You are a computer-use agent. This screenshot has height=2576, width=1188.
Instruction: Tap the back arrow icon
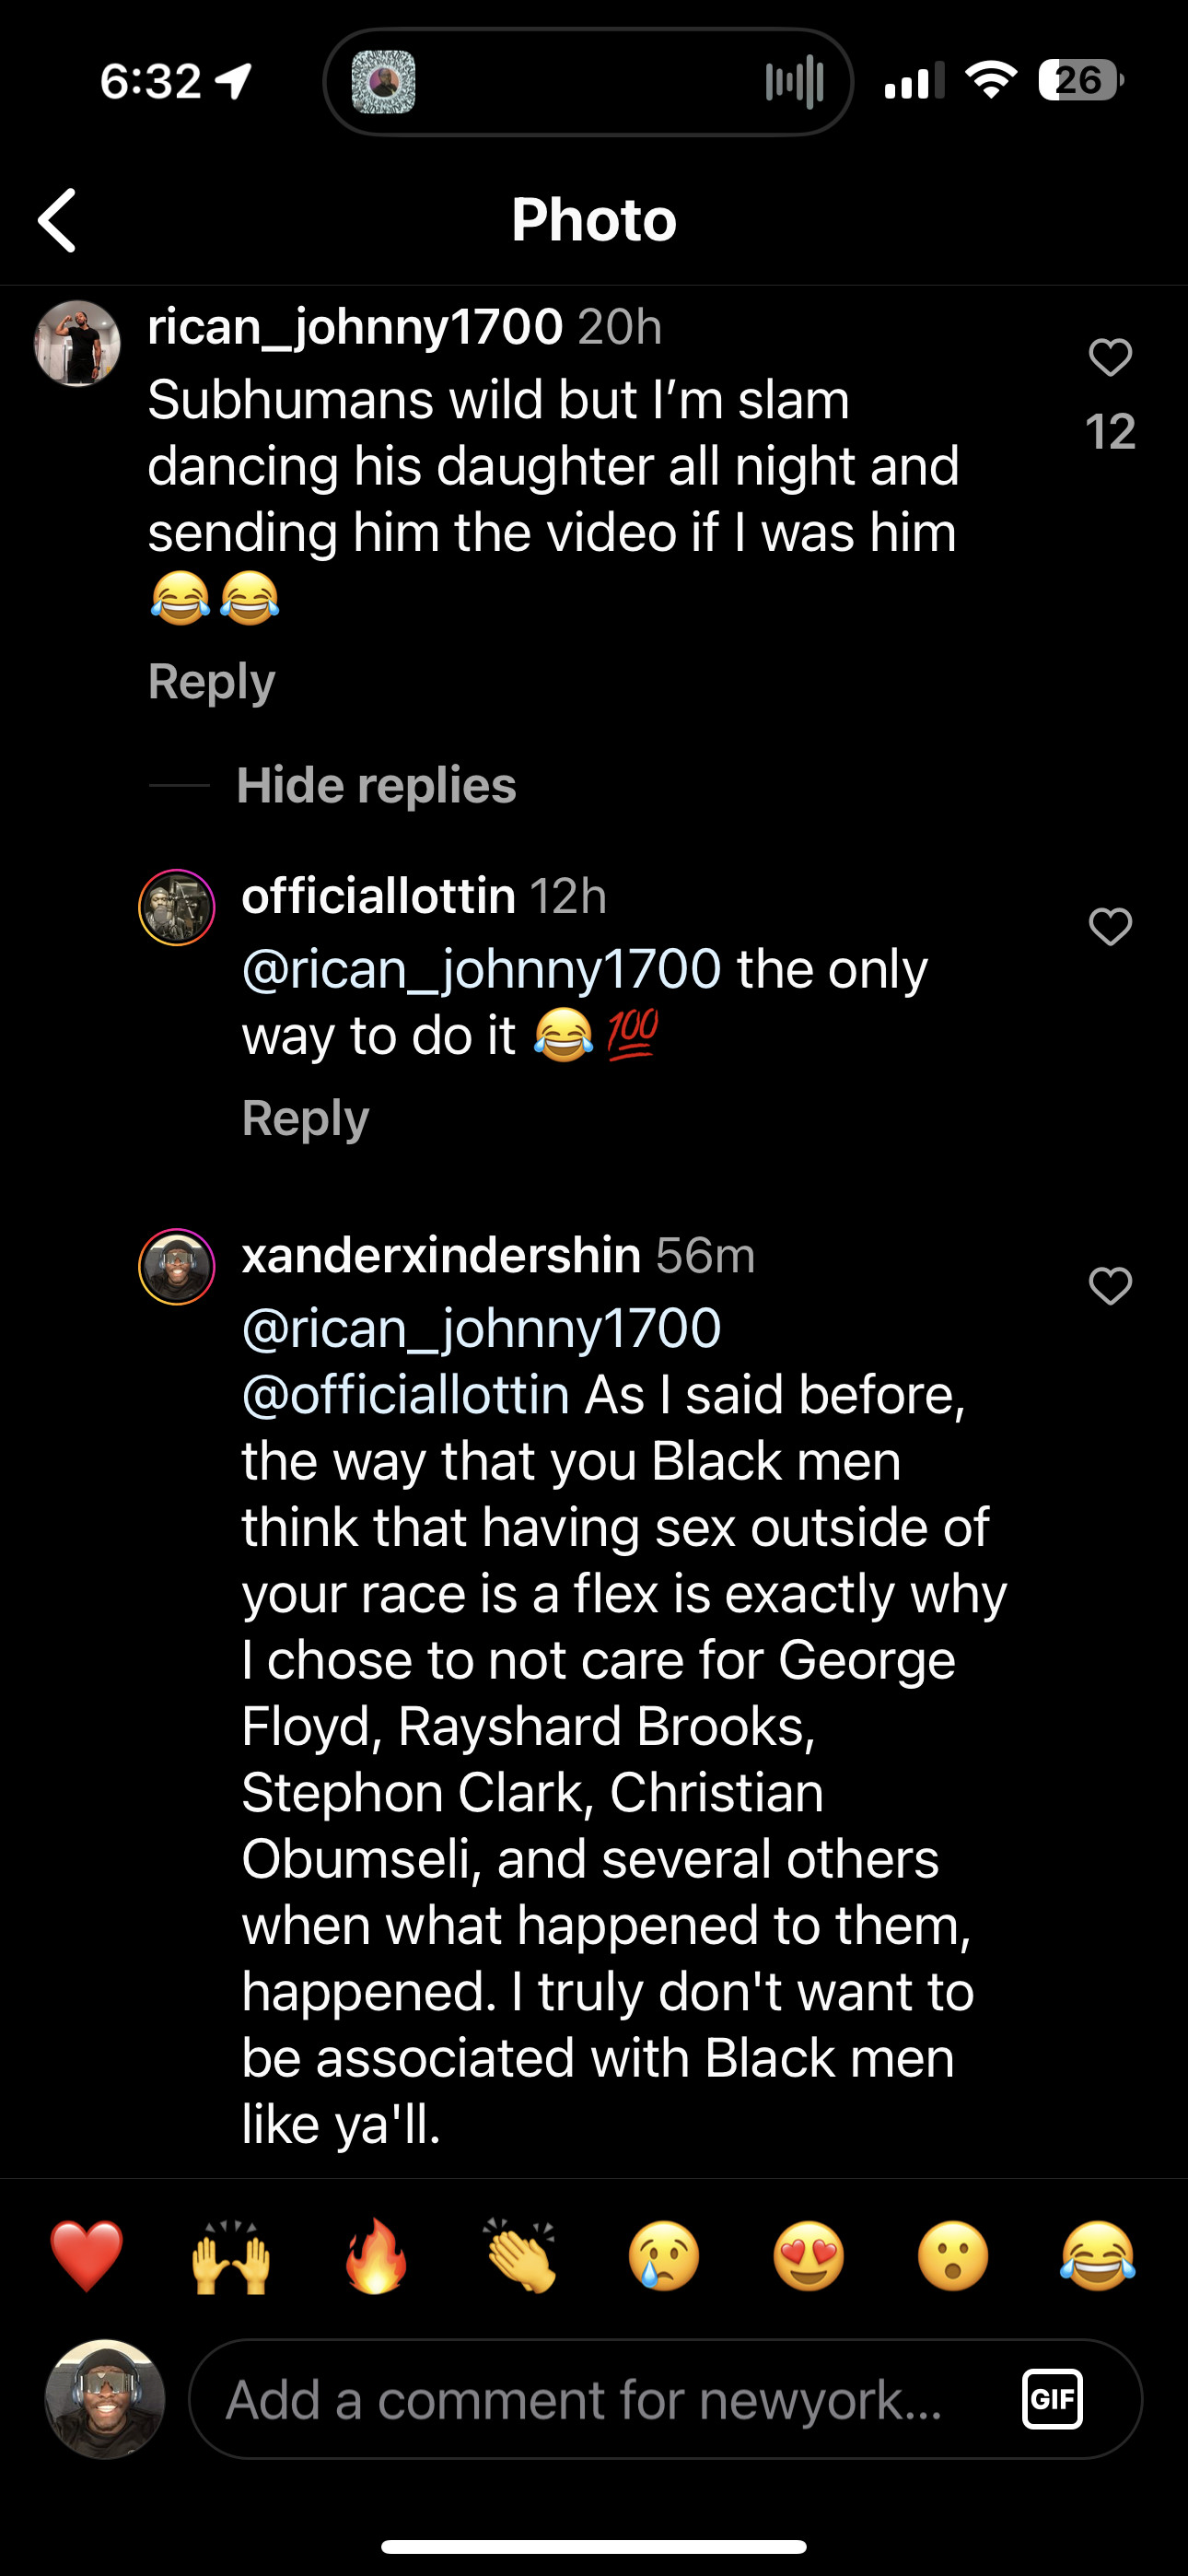pyautogui.click(x=58, y=220)
